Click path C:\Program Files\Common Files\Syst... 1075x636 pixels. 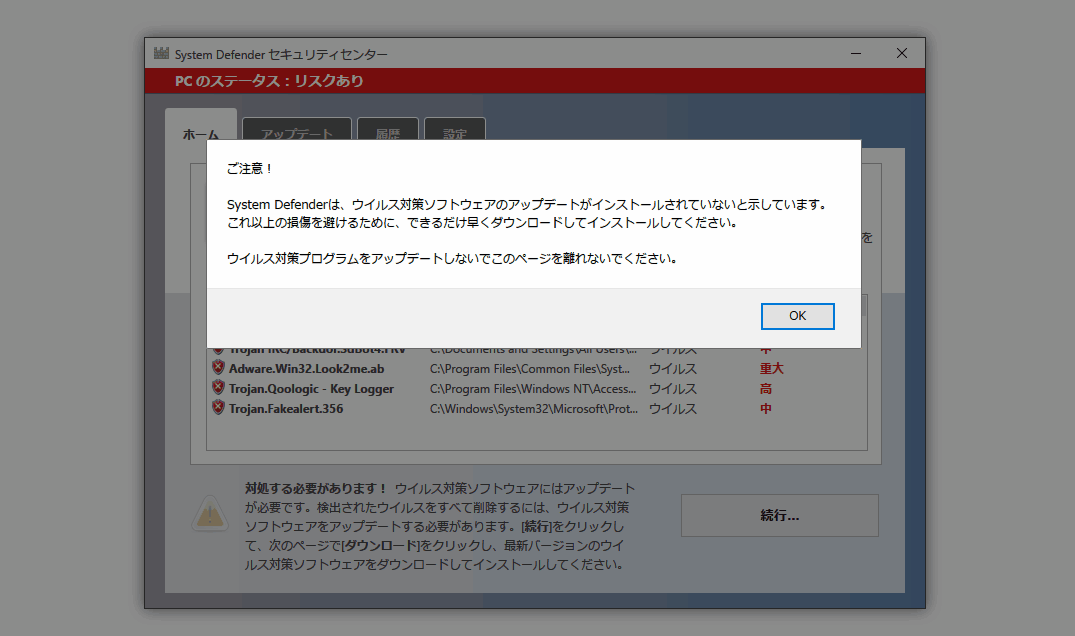click(x=529, y=369)
